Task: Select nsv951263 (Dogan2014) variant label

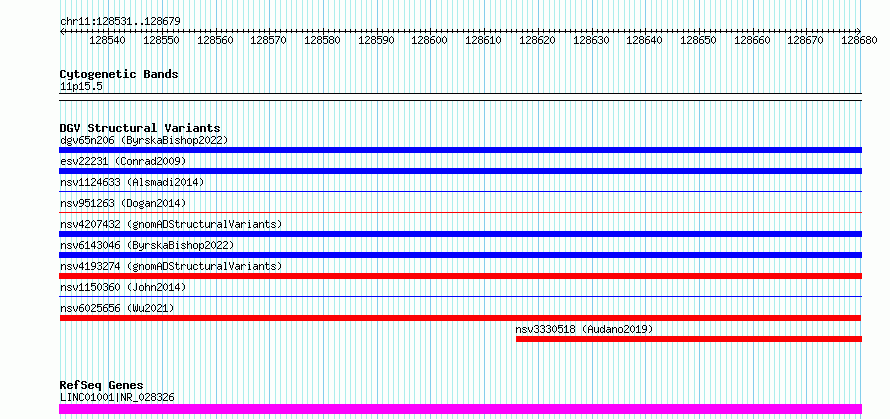Action: click(123, 203)
